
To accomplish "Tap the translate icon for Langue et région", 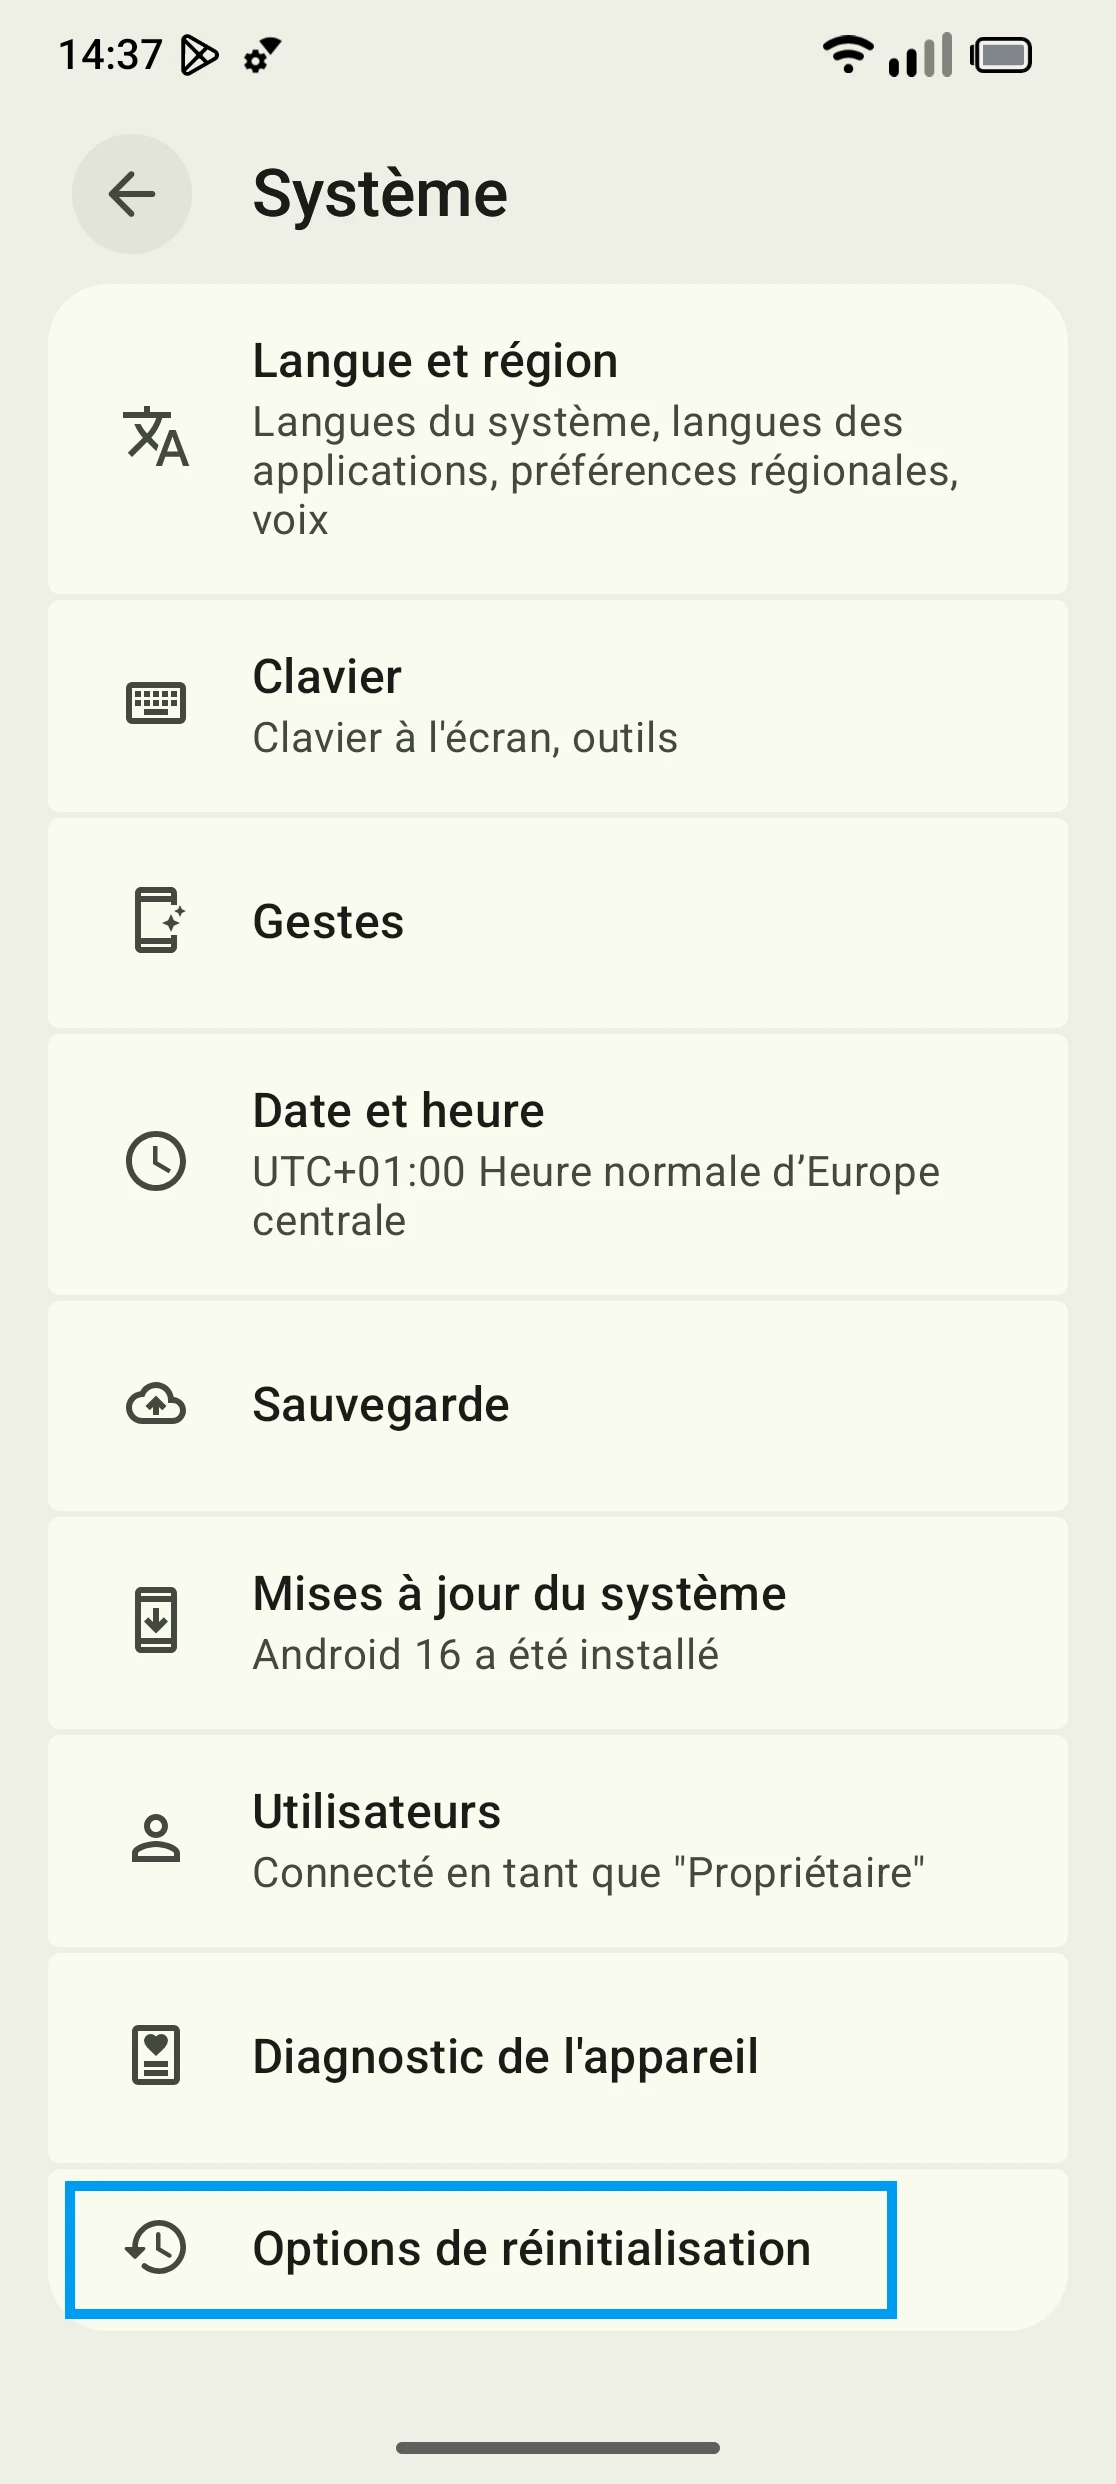I will pyautogui.click(x=156, y=437).
